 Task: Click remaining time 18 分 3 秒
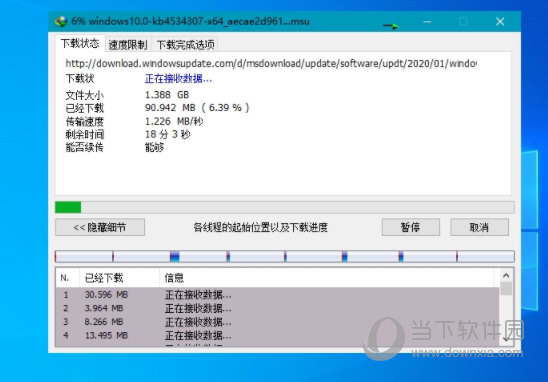coord(167,134)
